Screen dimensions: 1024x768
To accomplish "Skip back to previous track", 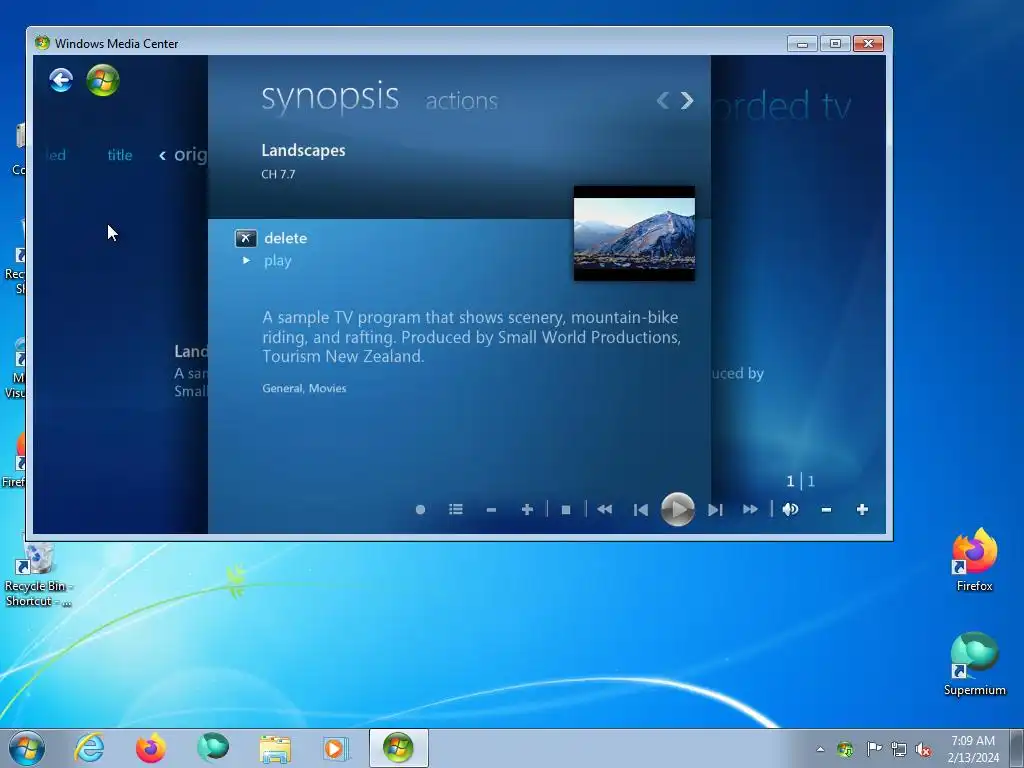I will tap(641, 509).
